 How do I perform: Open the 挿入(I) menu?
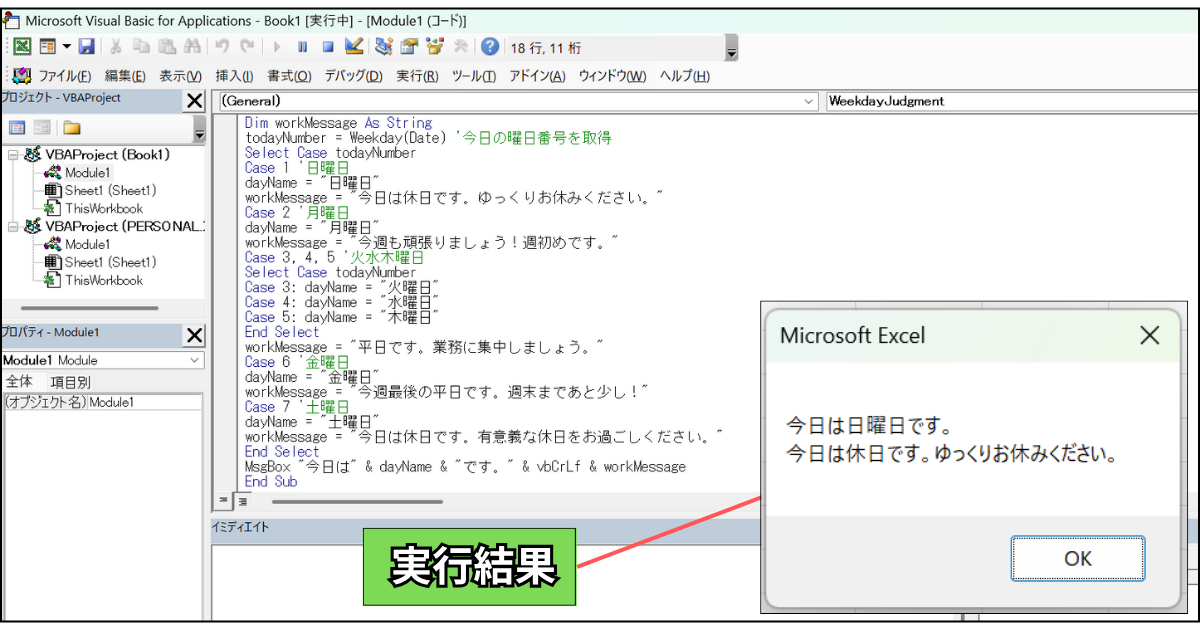[x=234, y=76]
